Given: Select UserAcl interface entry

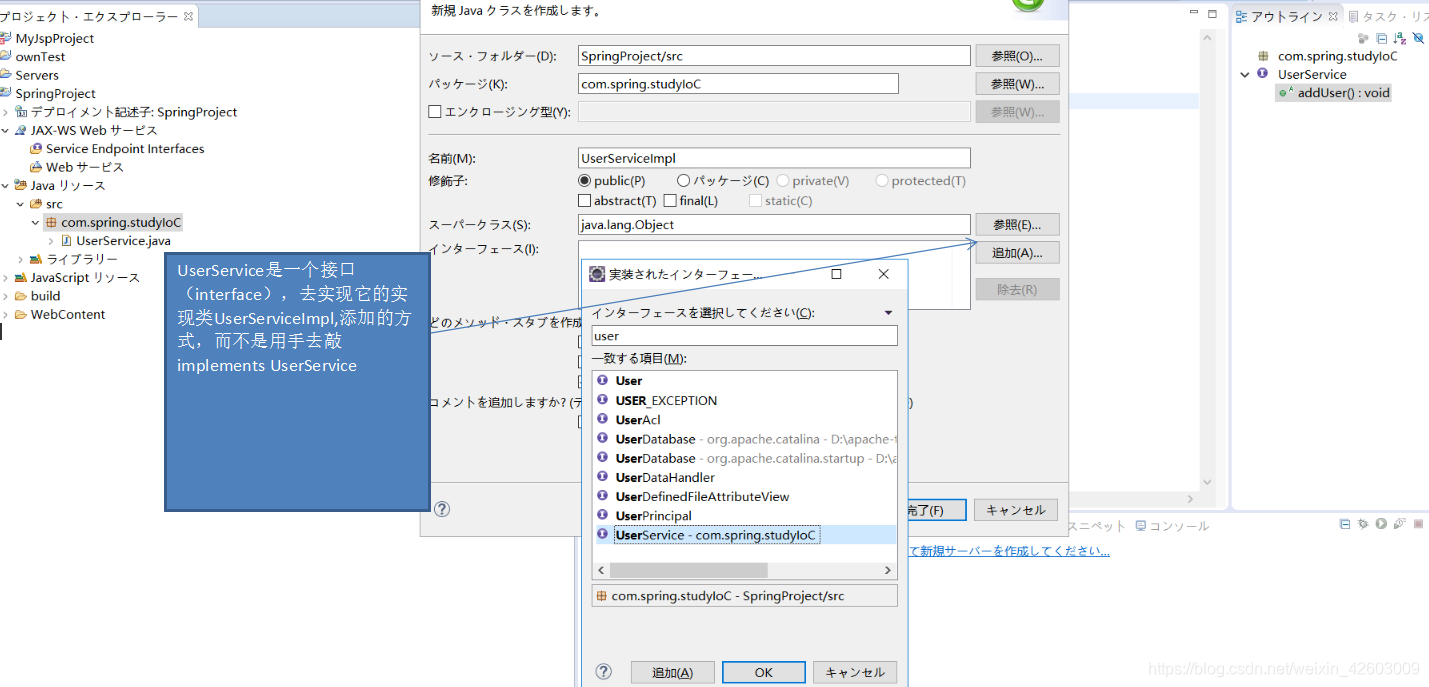Looking at the screenshot, I should 638,420.
